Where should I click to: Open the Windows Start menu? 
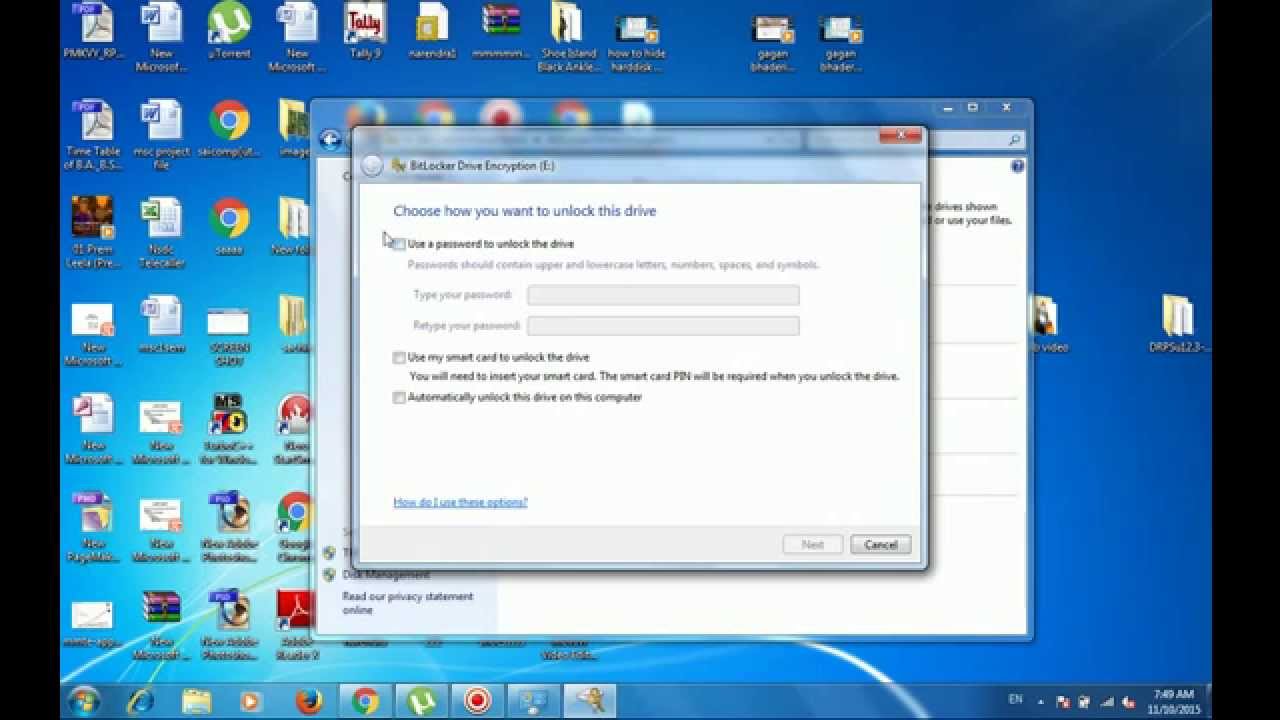coord(83,700)
